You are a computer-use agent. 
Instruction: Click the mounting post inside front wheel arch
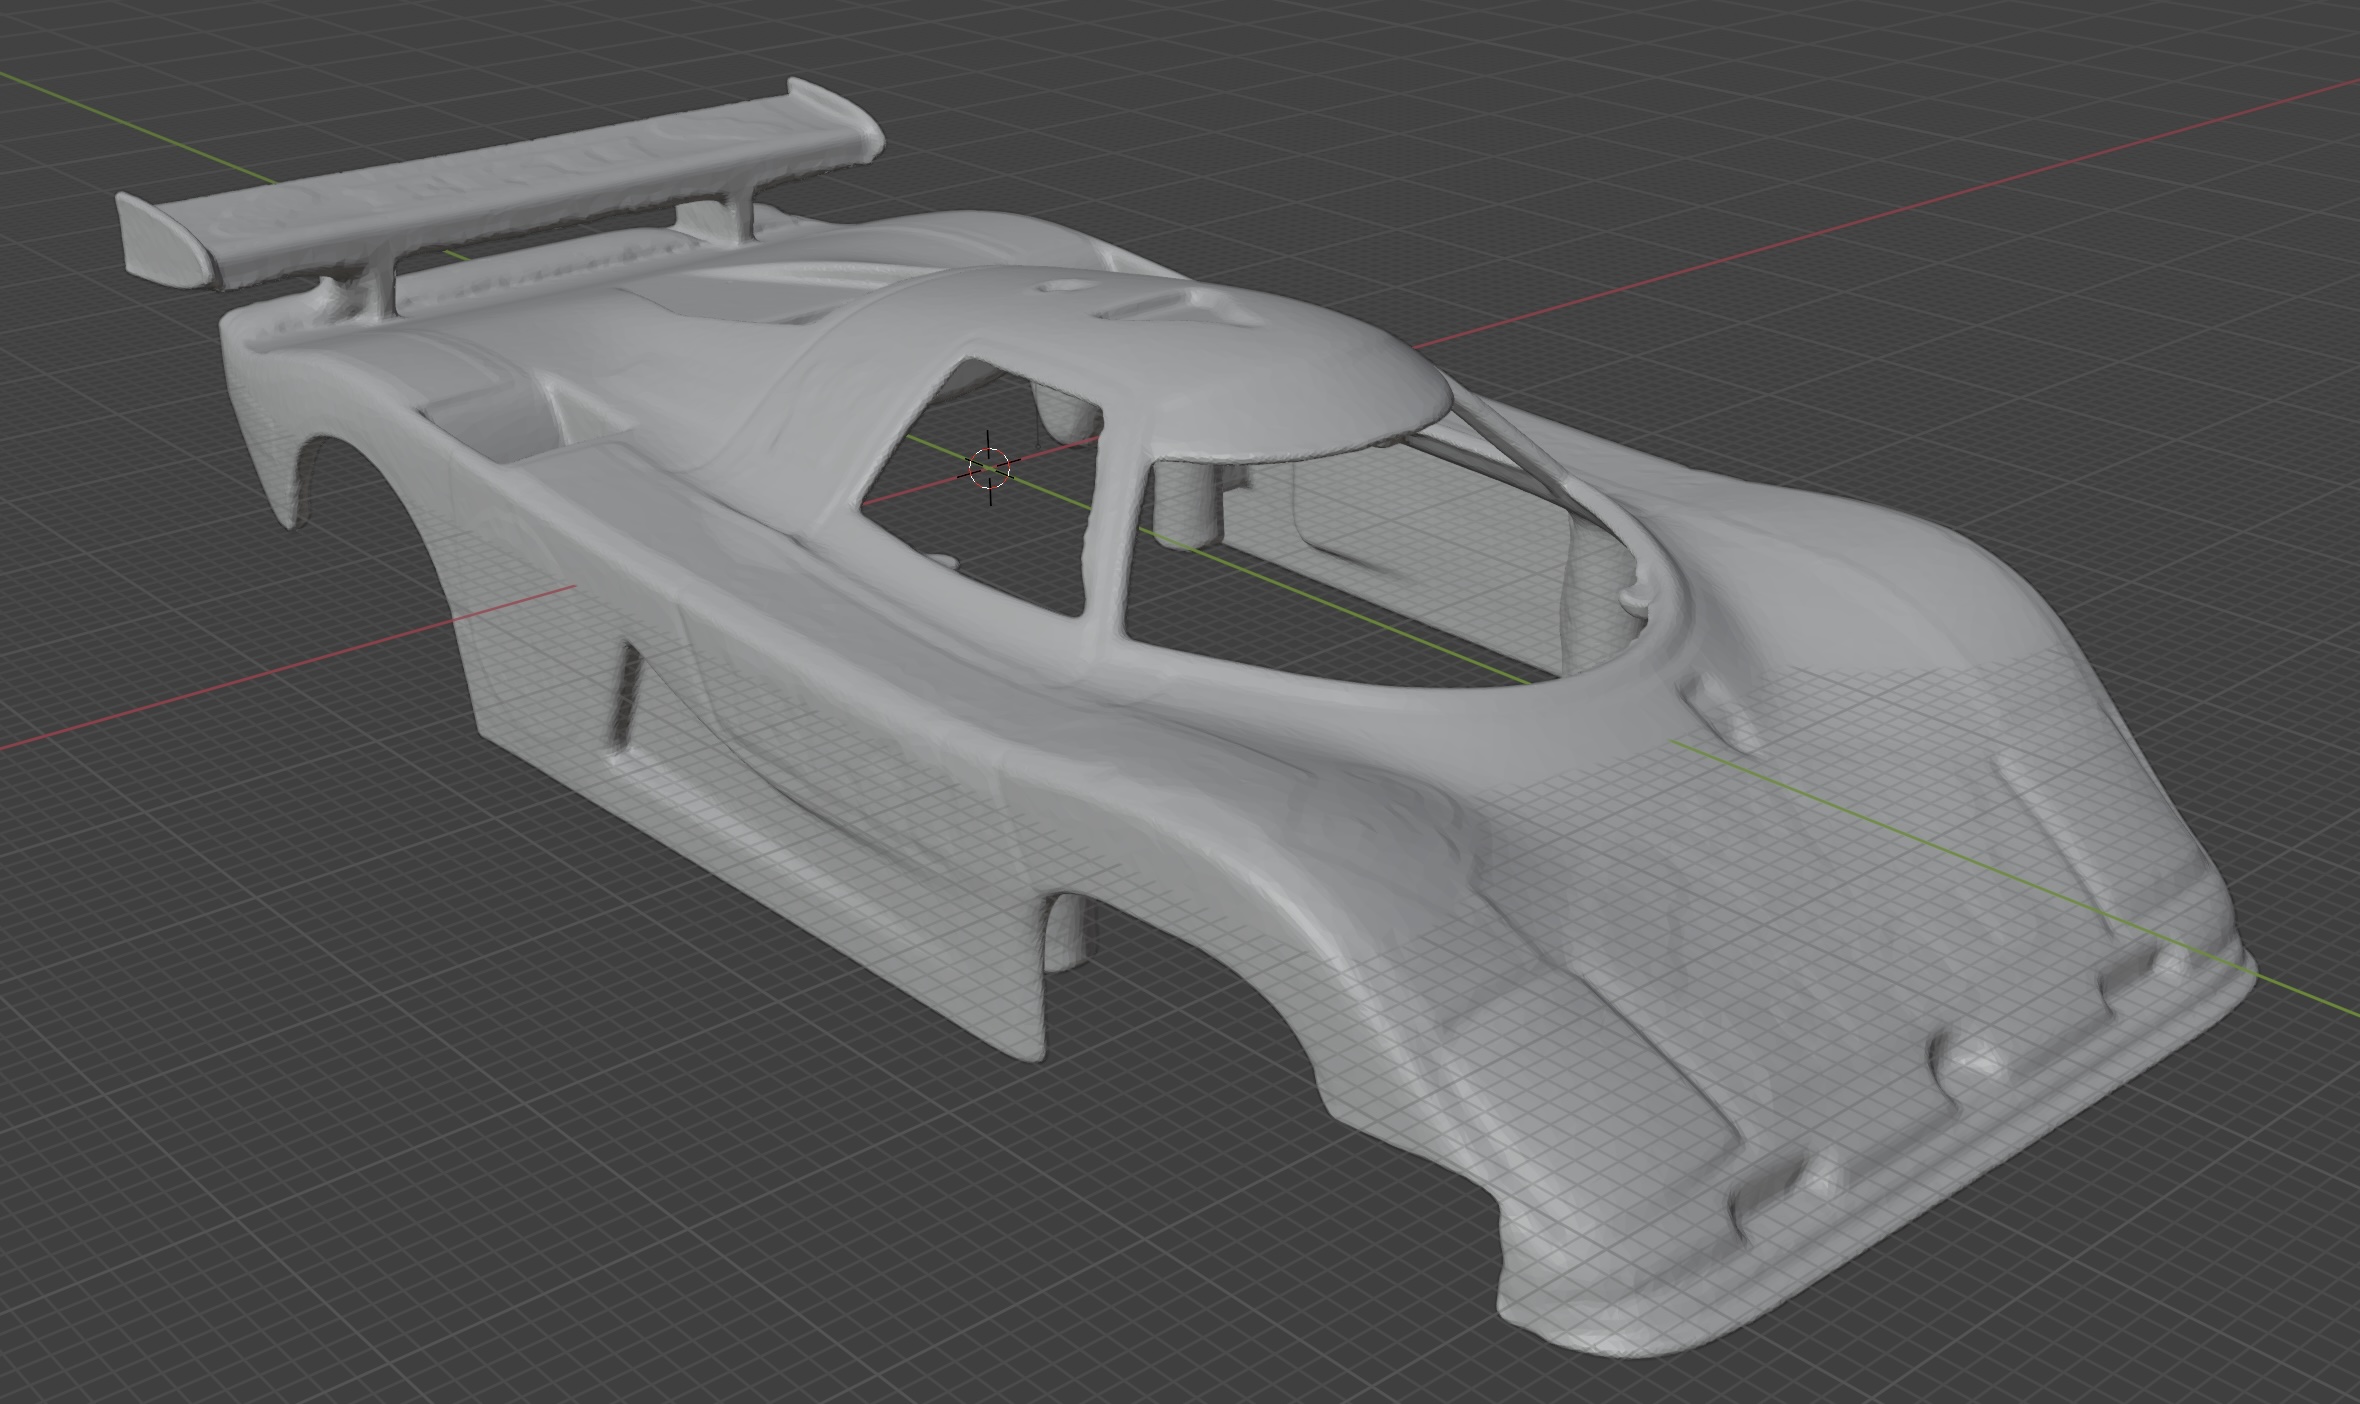(x=1067, y=932)
